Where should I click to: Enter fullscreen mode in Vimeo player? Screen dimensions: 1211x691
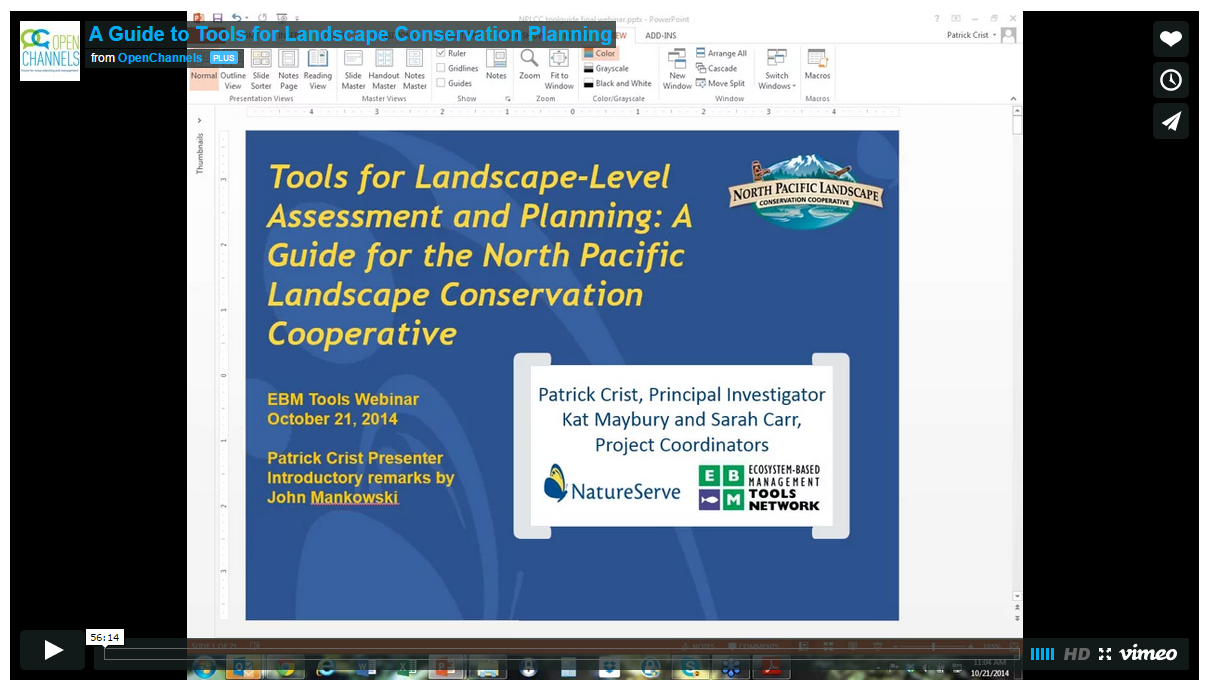[x=1105, y=654]
